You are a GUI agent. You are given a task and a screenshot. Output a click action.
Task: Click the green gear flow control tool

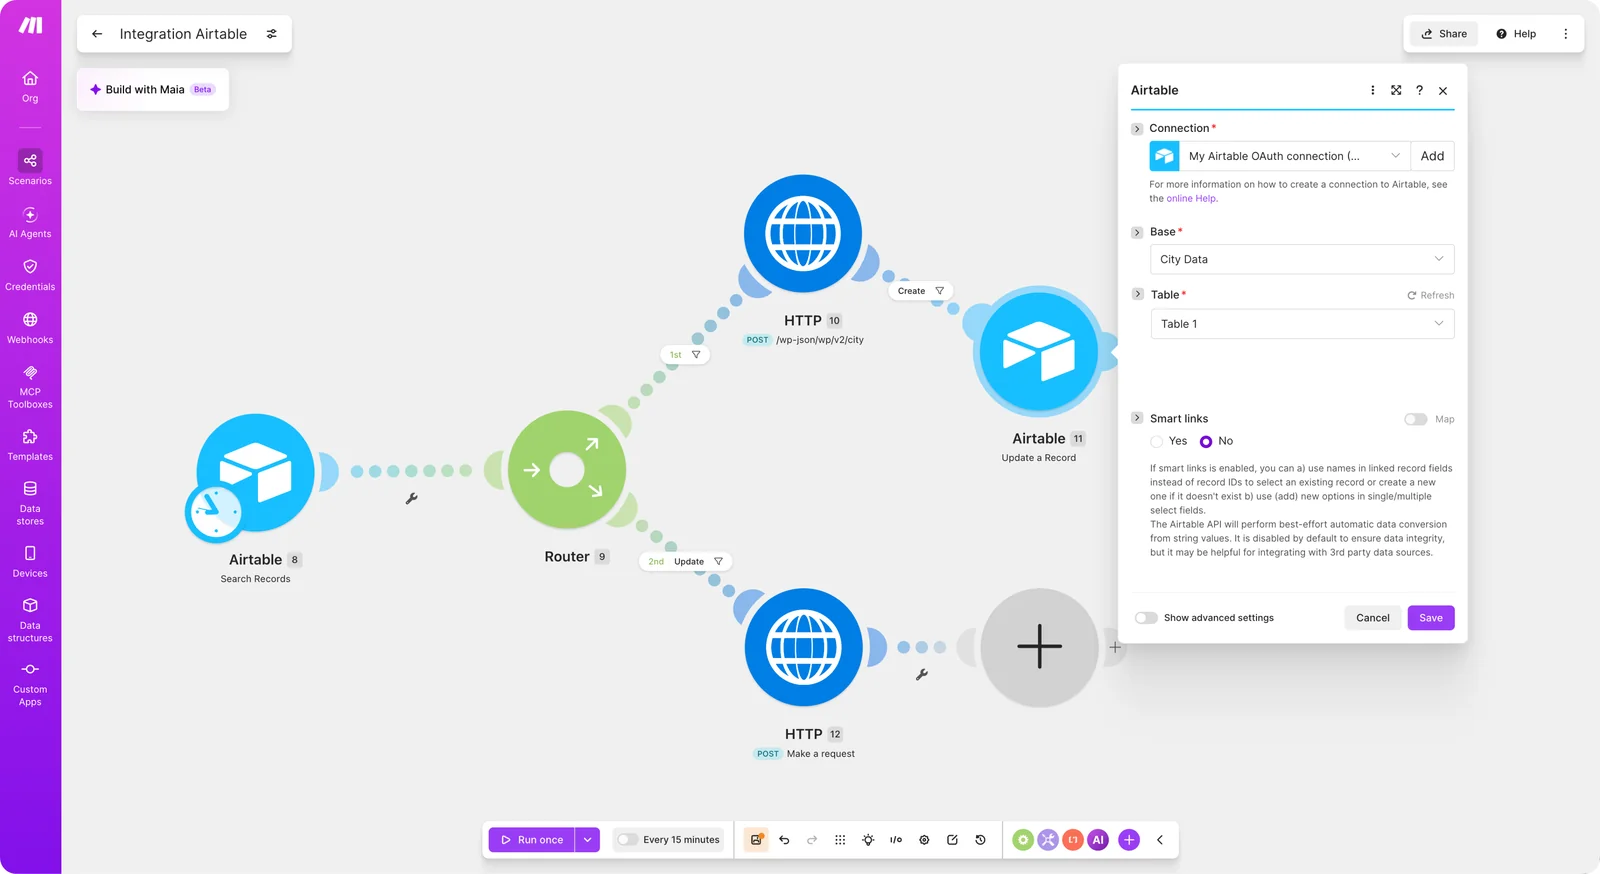[1023, 840]
